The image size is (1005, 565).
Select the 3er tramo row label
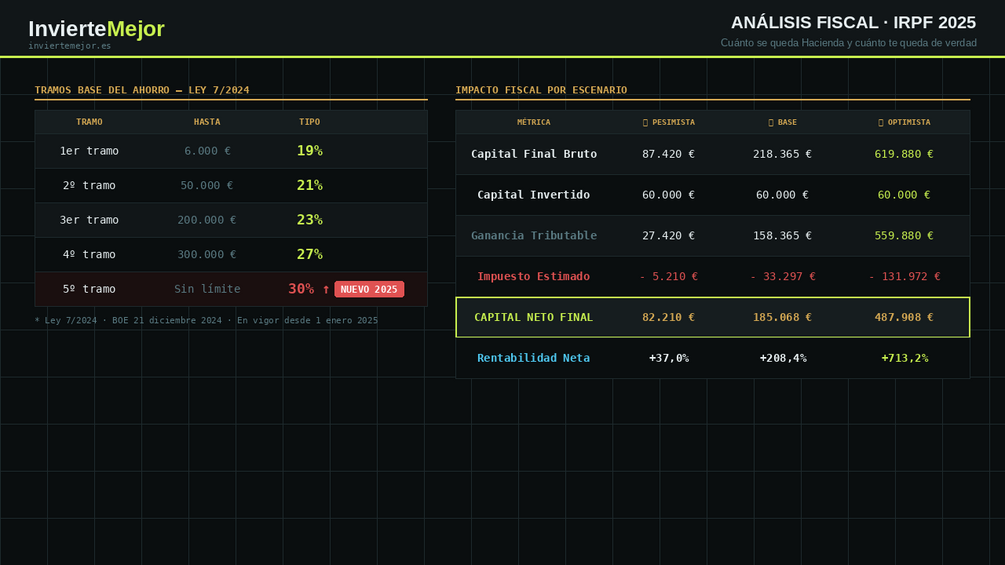pos(89,220)
